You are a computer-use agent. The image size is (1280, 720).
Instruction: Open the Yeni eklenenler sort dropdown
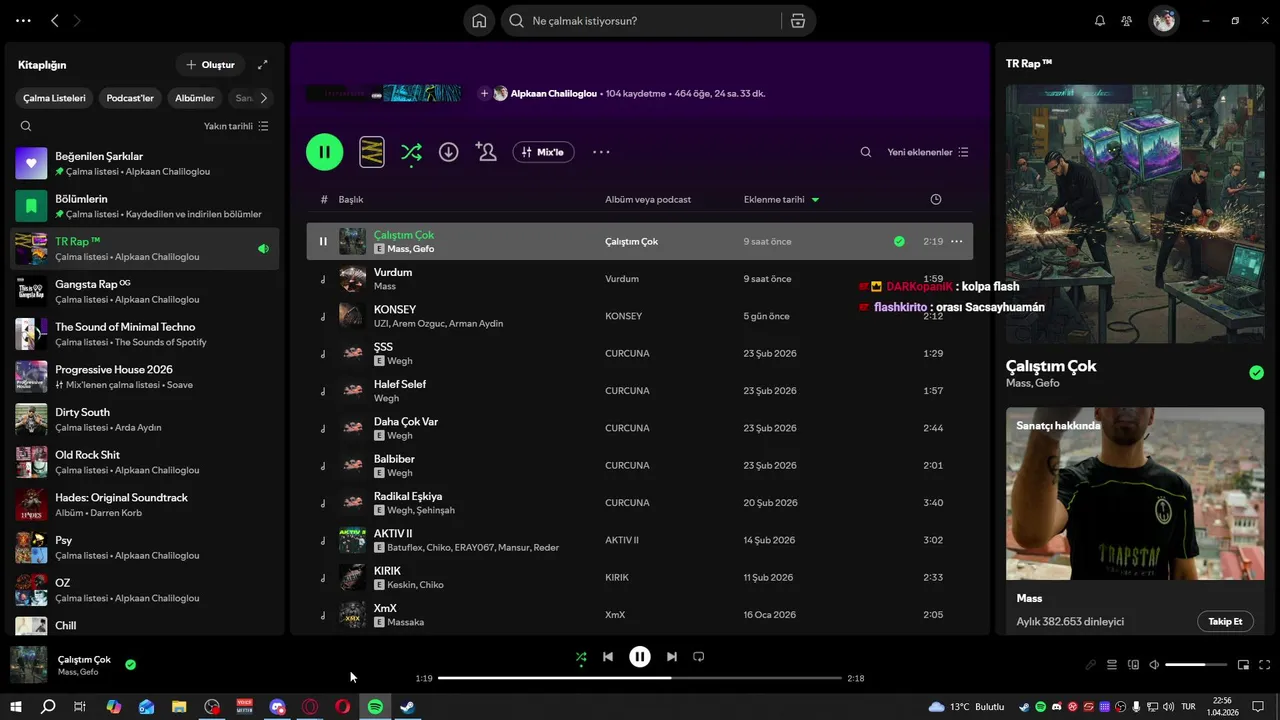(x=928, y=152)
